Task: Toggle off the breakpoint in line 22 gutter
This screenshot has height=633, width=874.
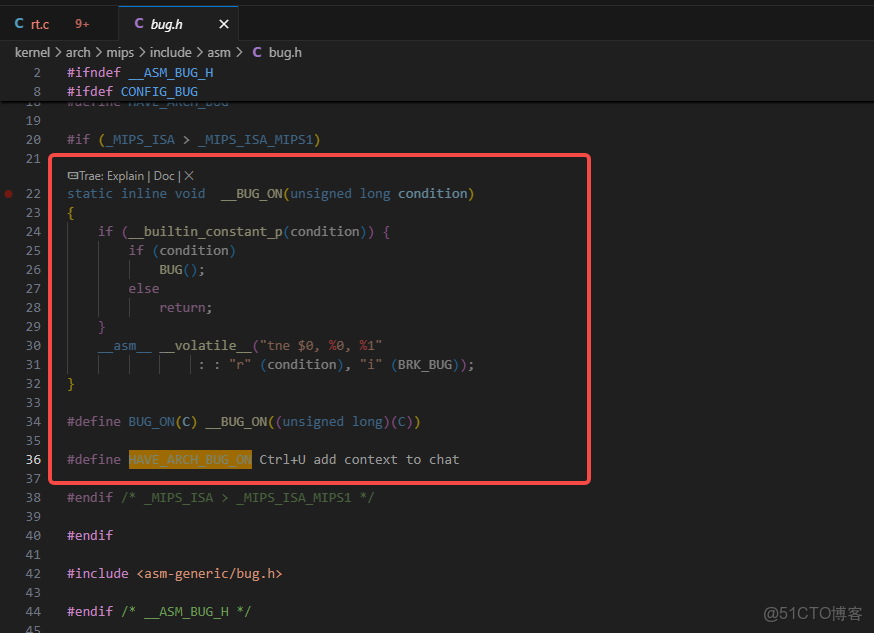Action: pyautogui.click(x=9, y=193)
